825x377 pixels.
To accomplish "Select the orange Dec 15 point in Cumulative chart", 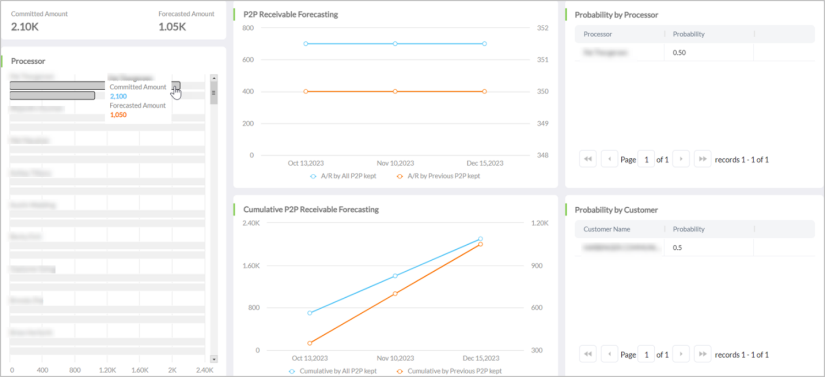I will coord(480,244).
